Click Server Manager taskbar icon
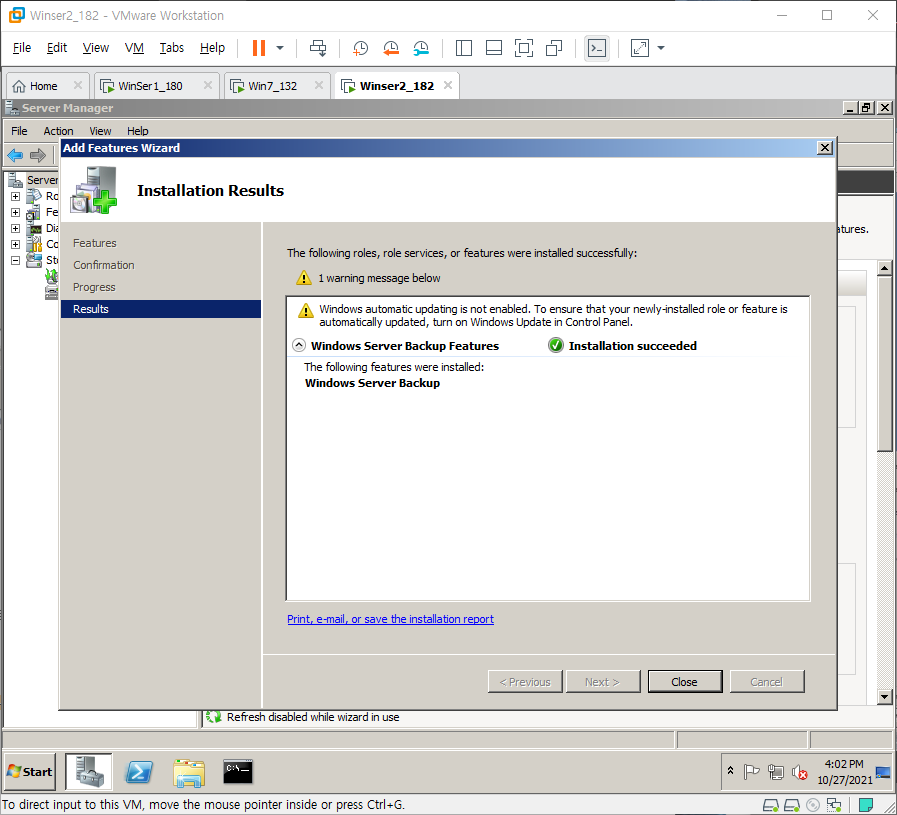 click(x=89, y=772)
